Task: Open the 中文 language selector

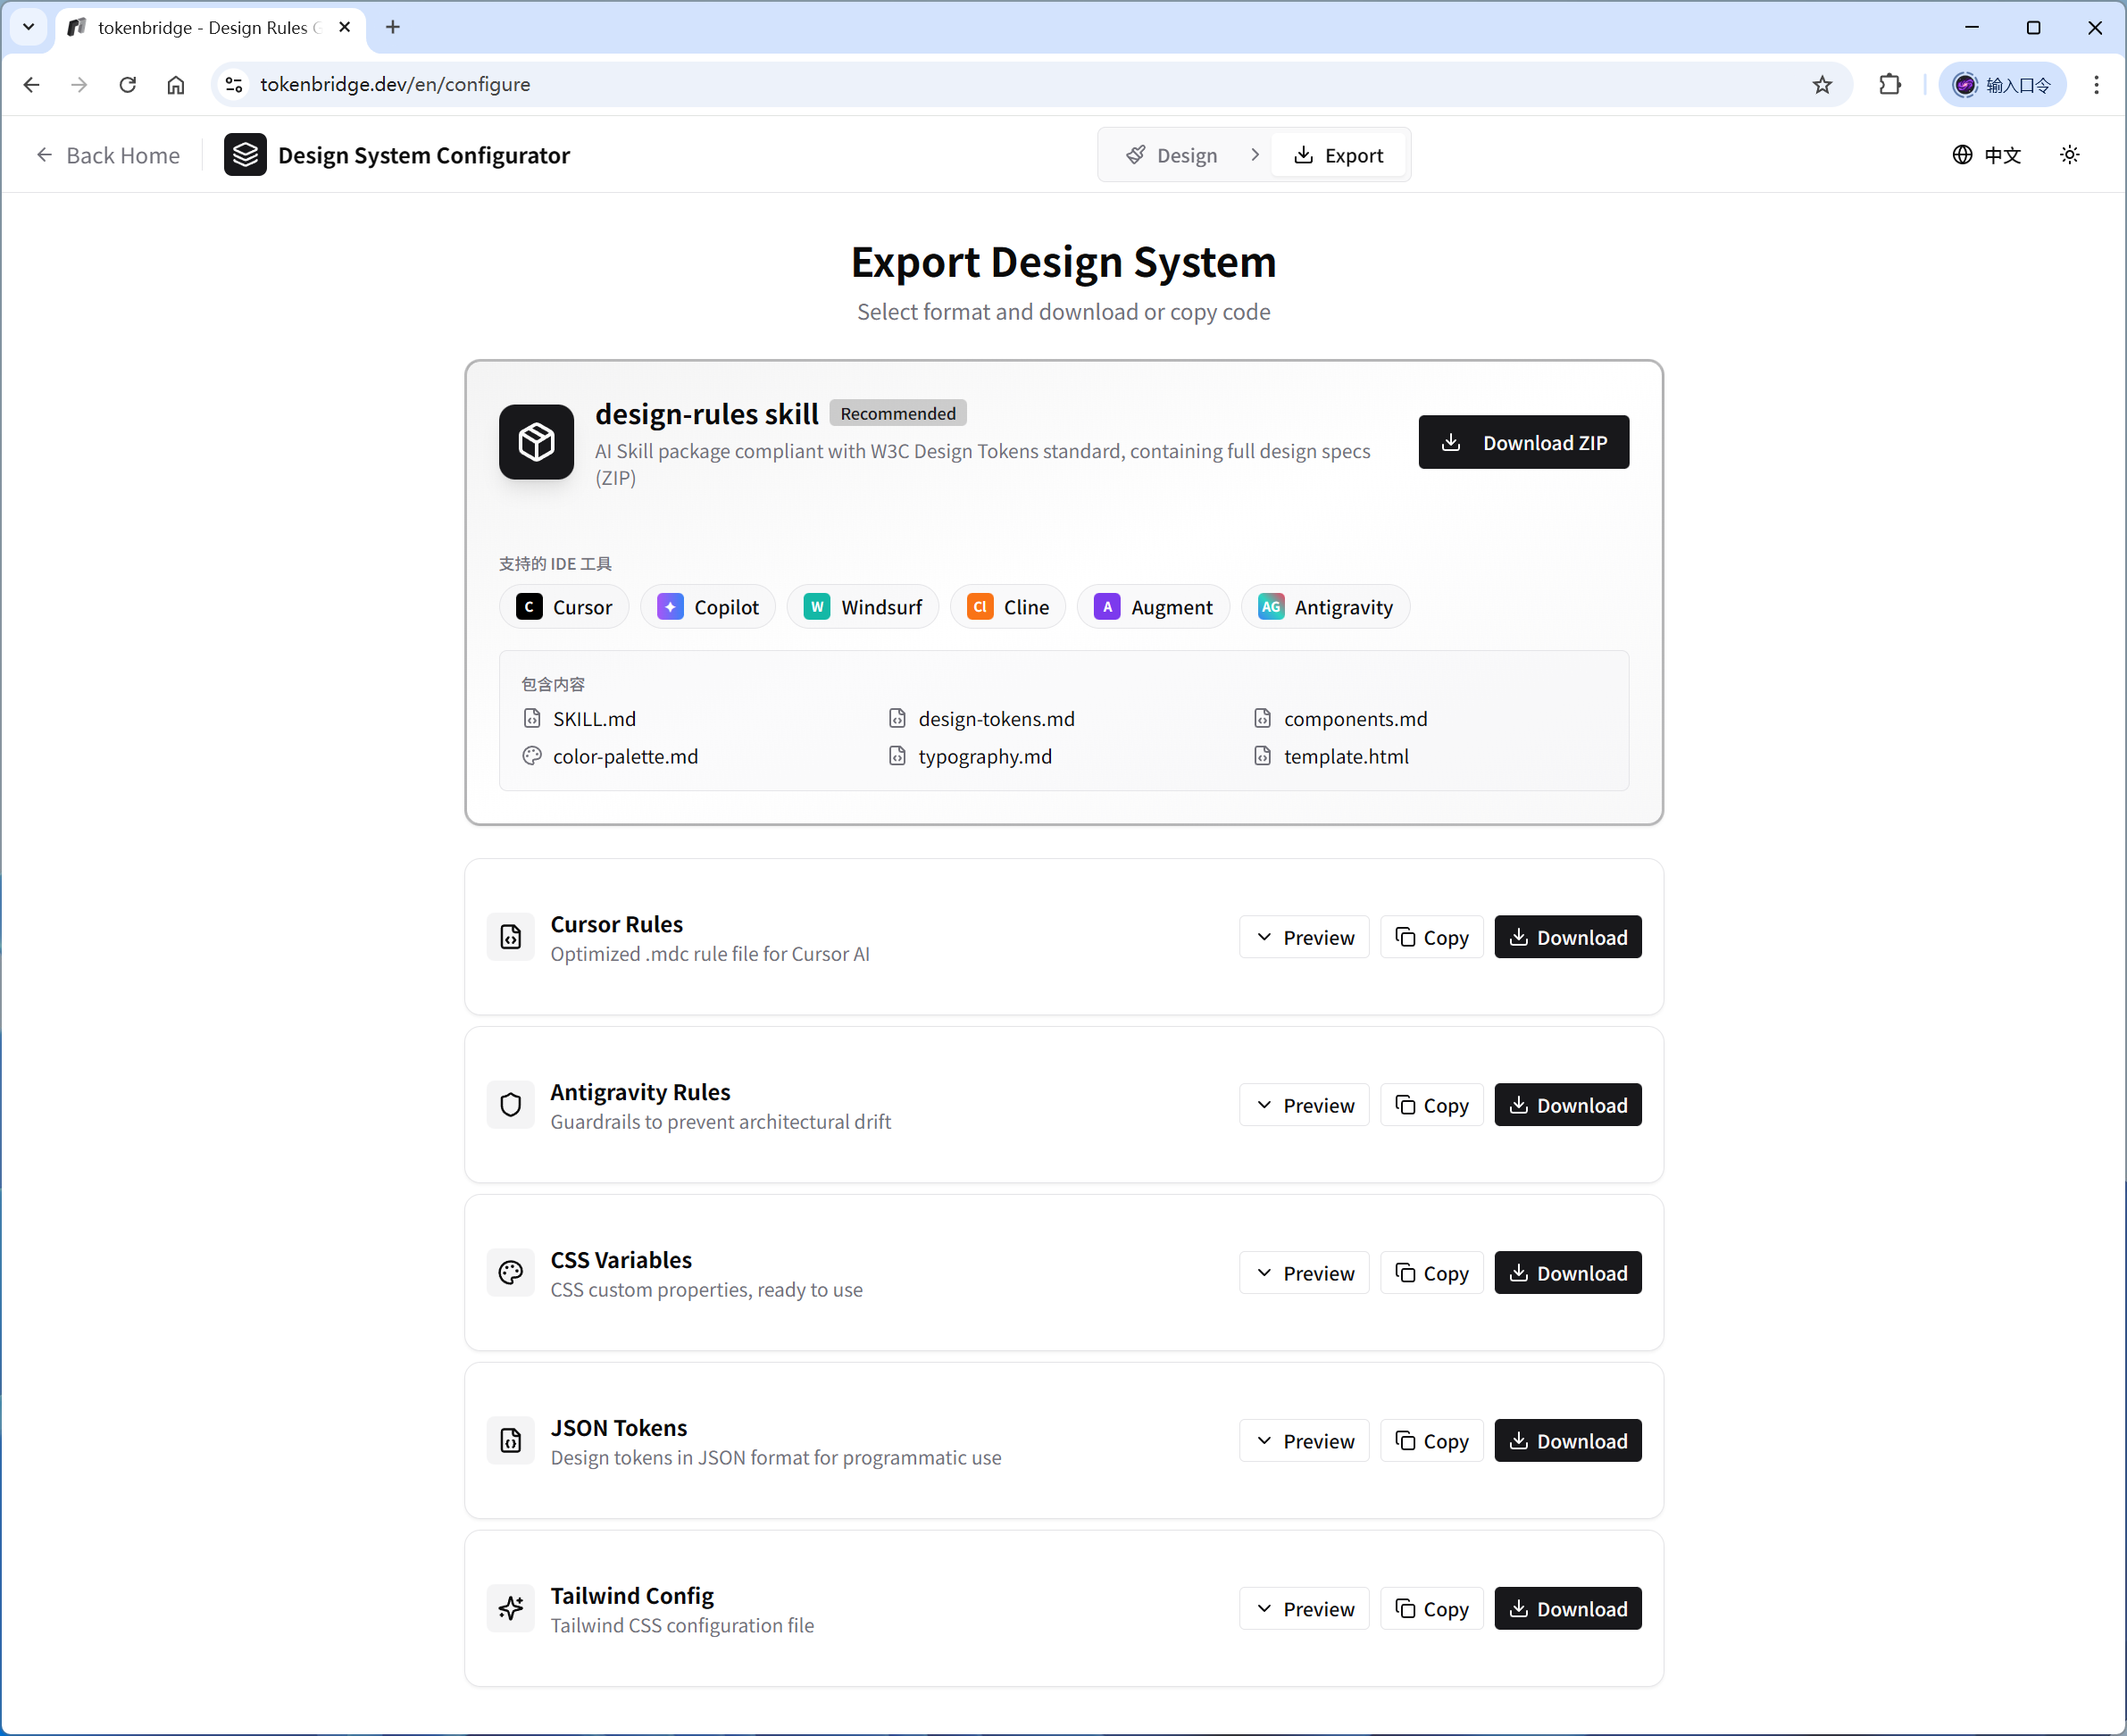Action: (x=2002, y=155)
